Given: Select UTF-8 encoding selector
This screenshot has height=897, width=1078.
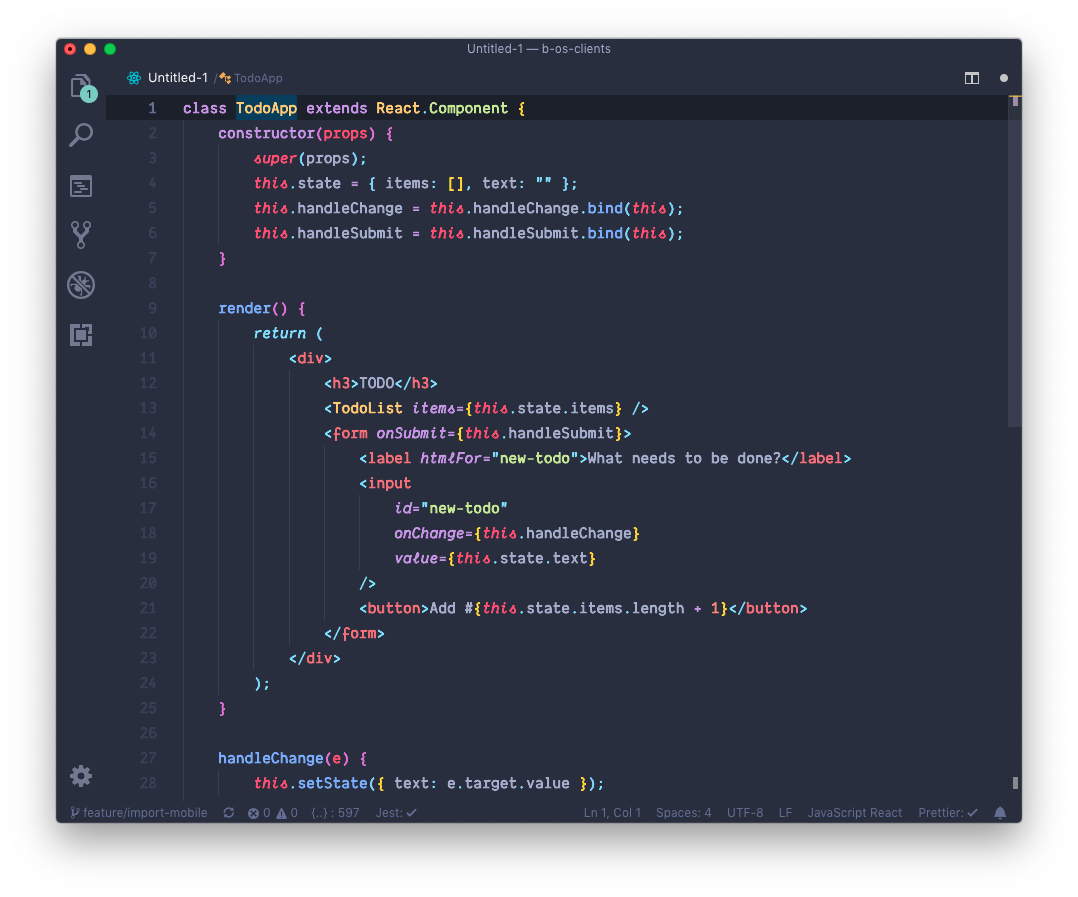Looking at the screenshot, I should [x=745, y=813].
